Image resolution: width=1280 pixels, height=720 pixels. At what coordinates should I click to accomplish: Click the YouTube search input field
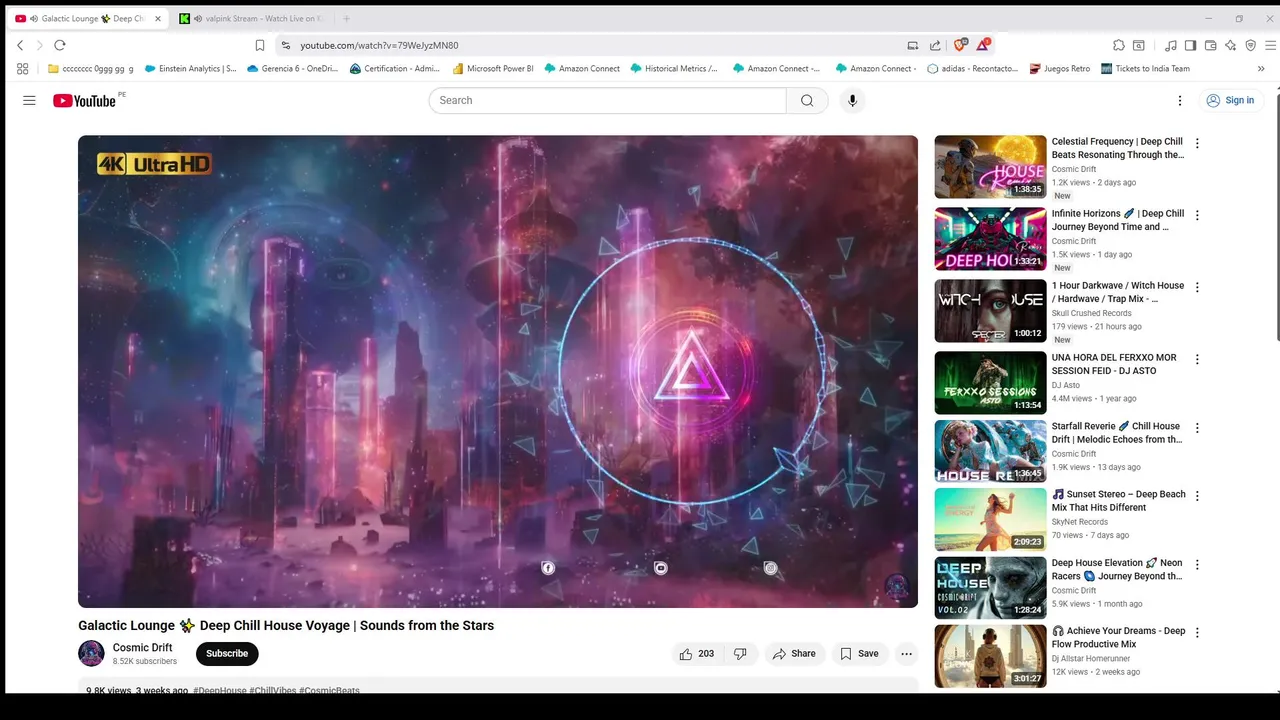point(608,100)
